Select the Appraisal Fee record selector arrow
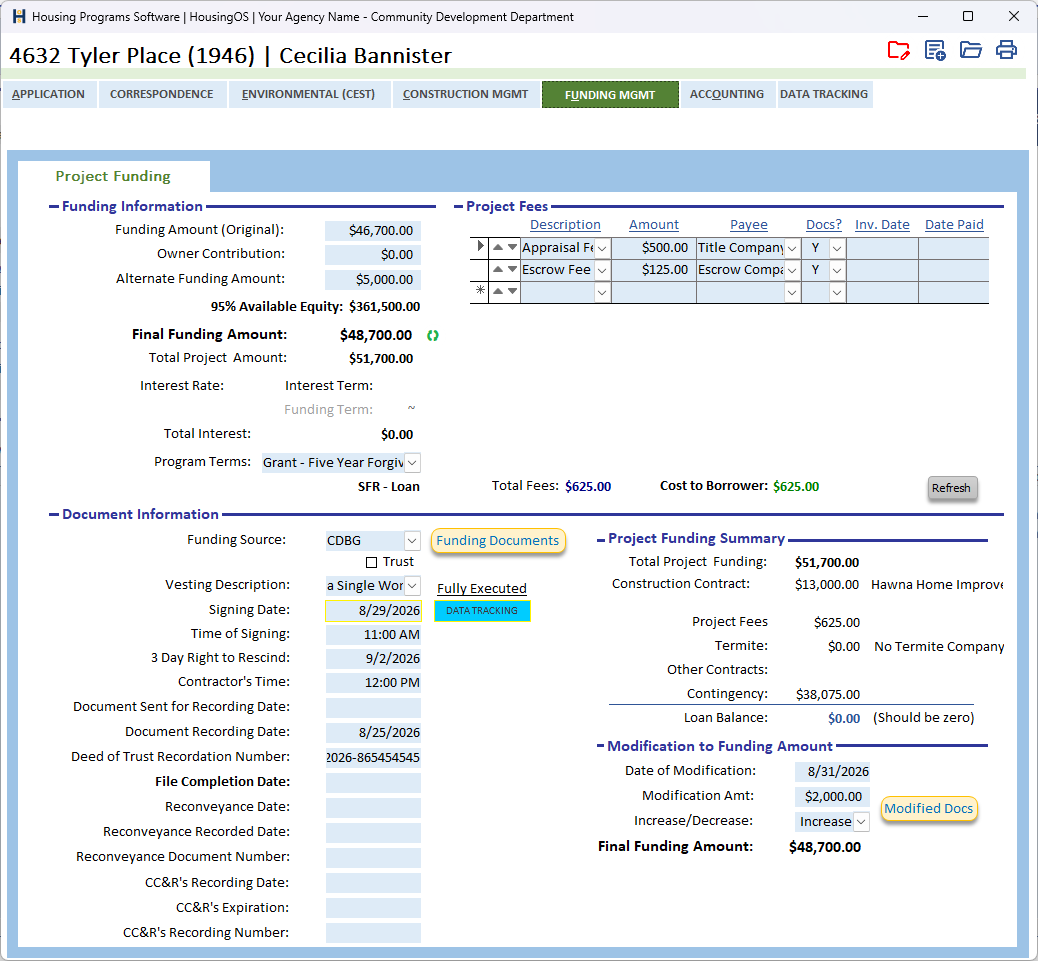The image size is (1038, 961). click(x=480, y=247)
